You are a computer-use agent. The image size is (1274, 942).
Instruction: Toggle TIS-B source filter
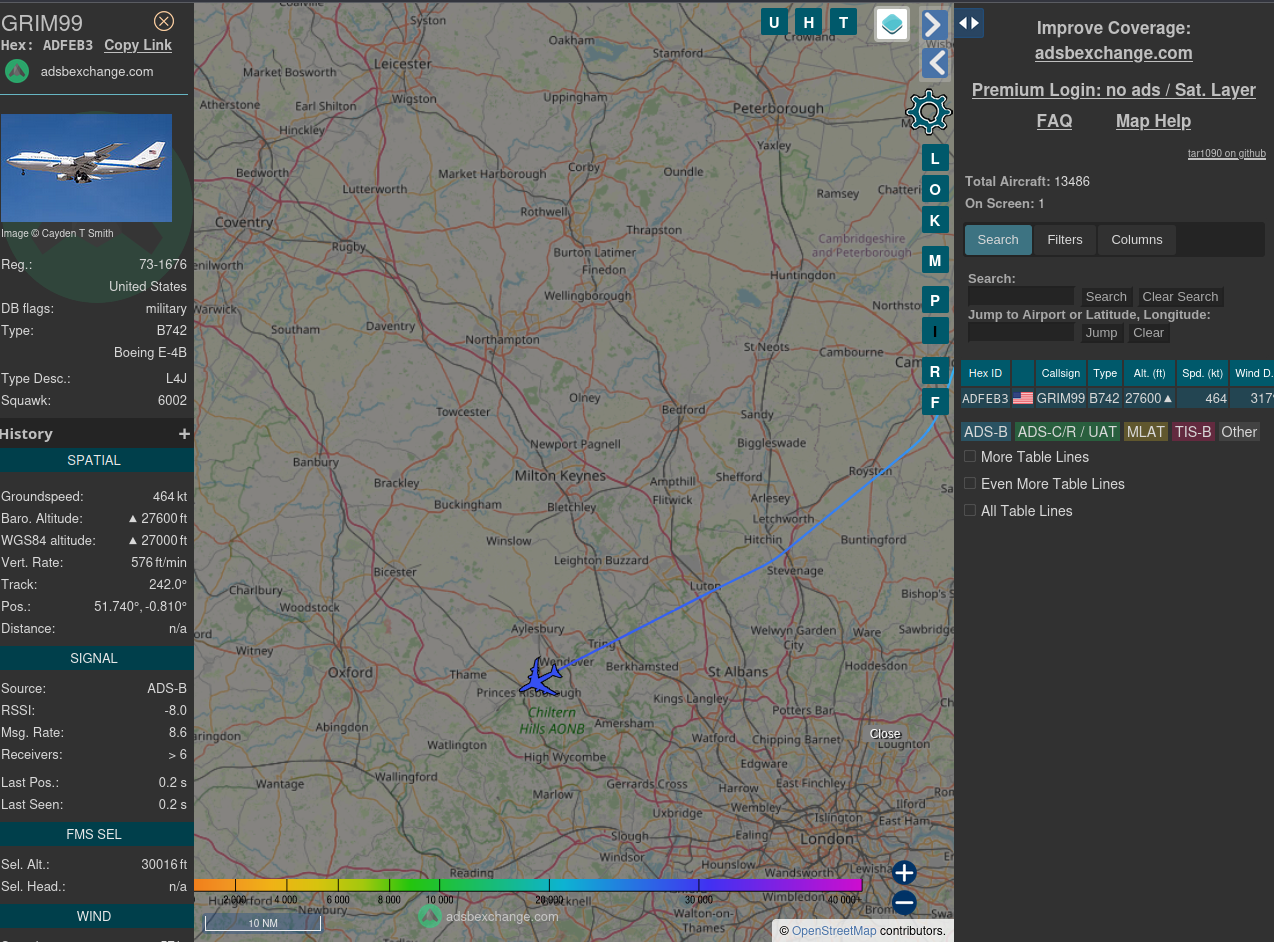[1193, 432]
